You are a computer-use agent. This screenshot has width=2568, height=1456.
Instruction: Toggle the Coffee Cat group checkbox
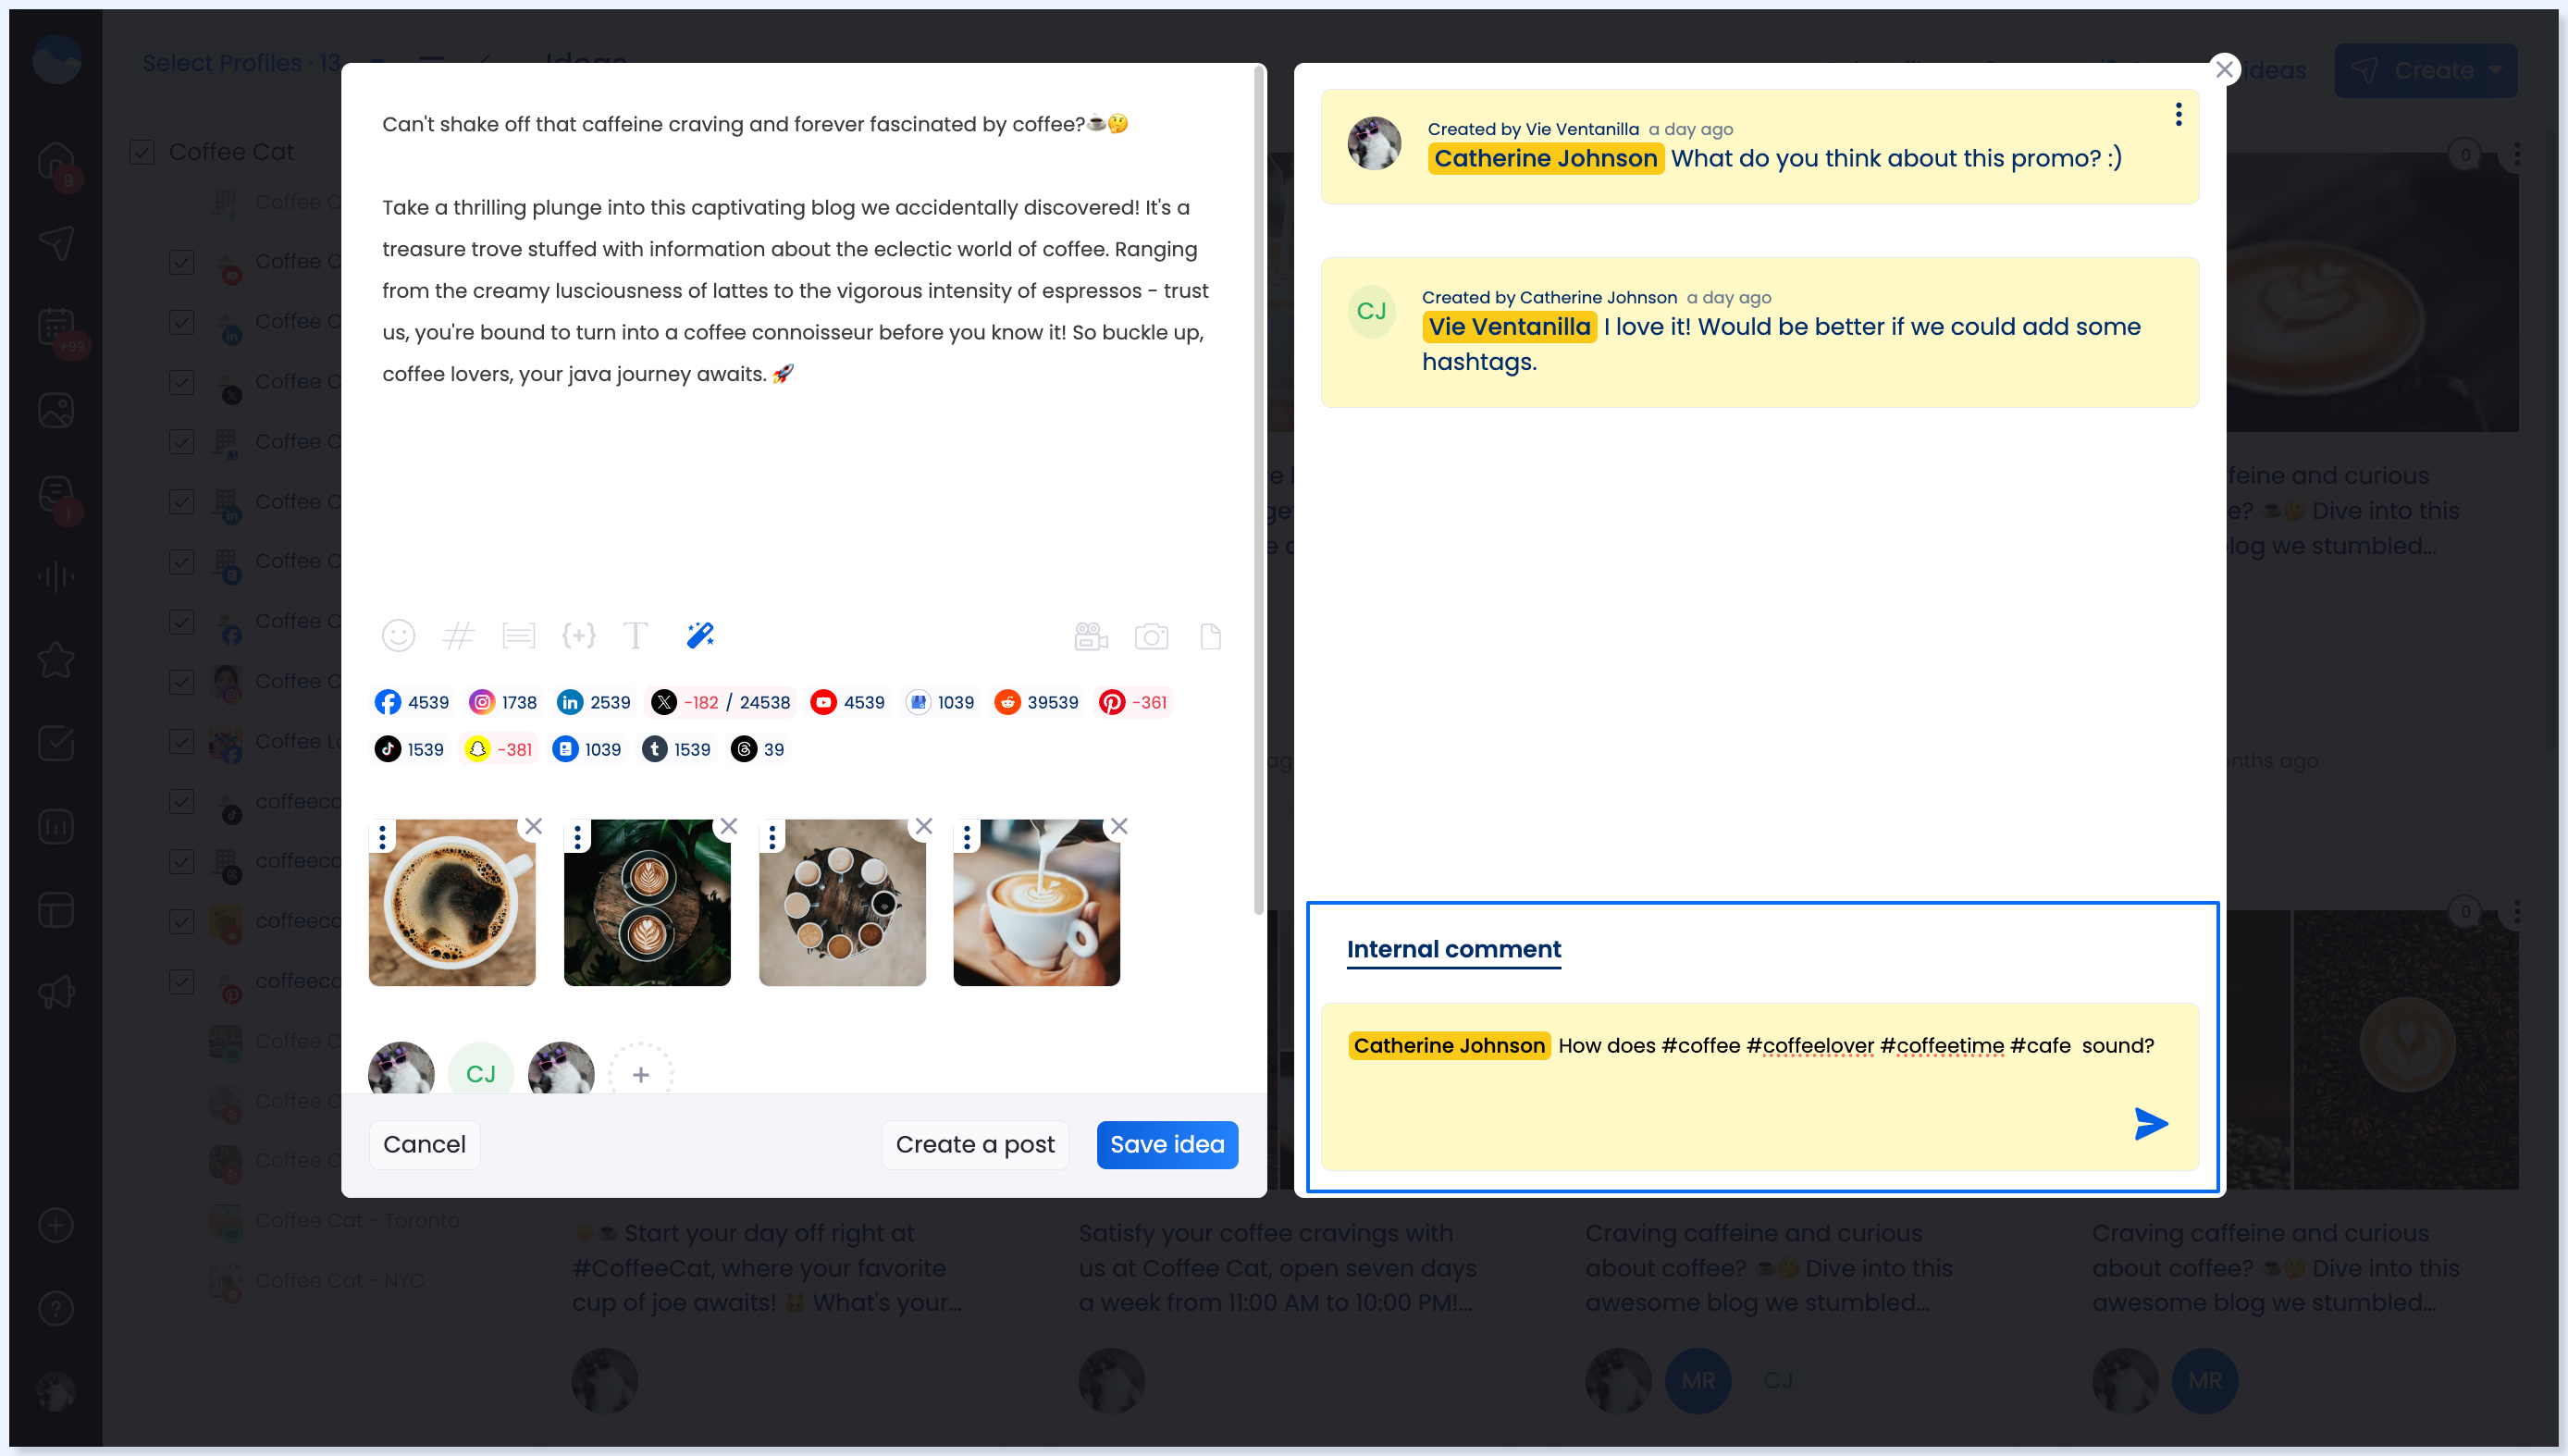click(x=142, y=152)
